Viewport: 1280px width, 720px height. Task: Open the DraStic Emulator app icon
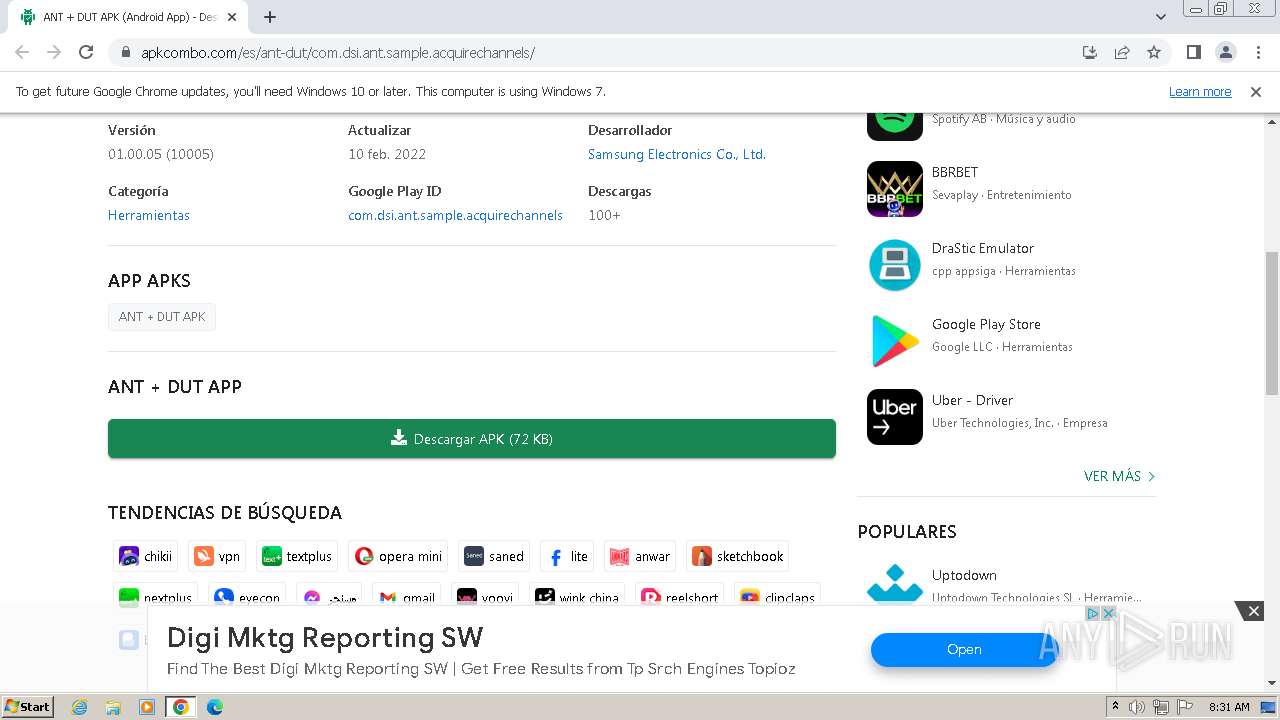pyautogui.click(x=895, y=265)
